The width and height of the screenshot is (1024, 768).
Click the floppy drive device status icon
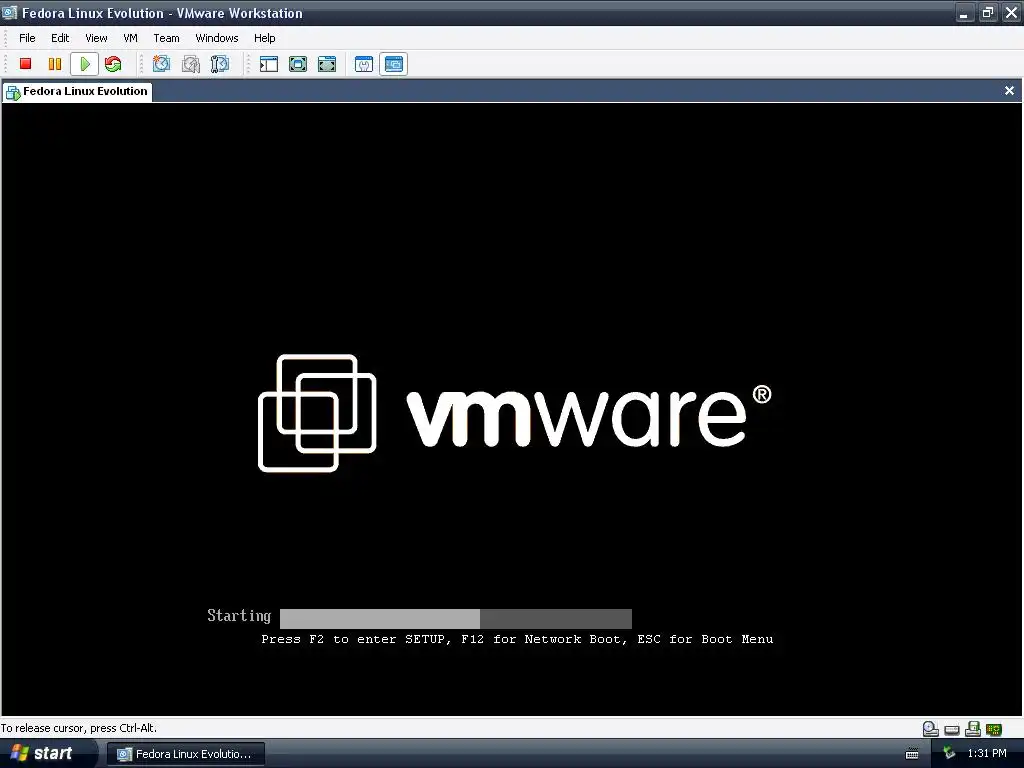(x=972, y=729)
